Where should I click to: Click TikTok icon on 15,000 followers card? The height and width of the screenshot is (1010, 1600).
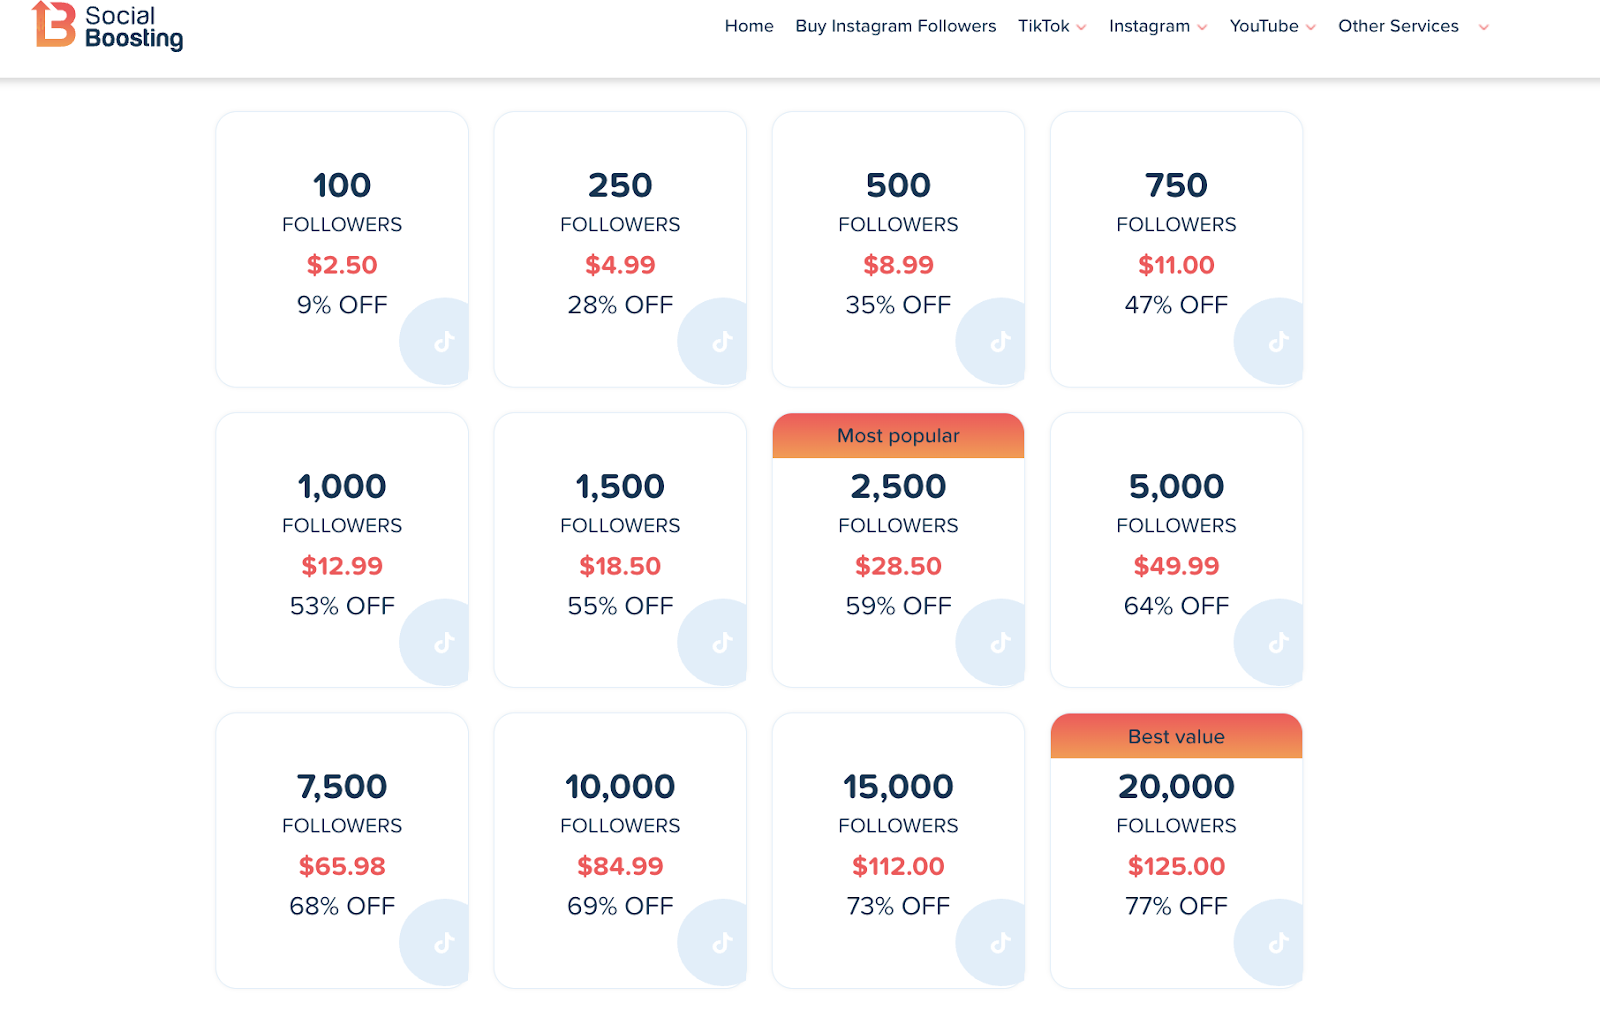tap(1000, 943)
